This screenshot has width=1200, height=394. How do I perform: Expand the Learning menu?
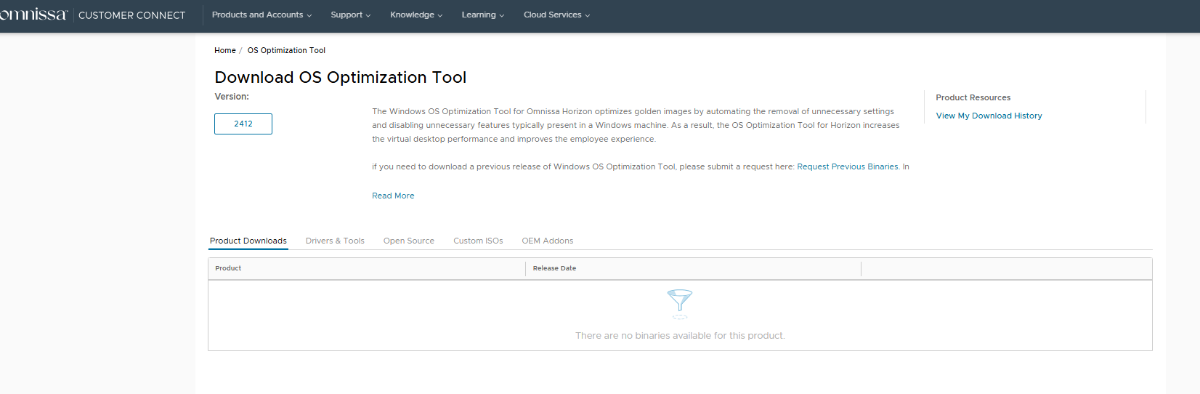click(483, 15)
